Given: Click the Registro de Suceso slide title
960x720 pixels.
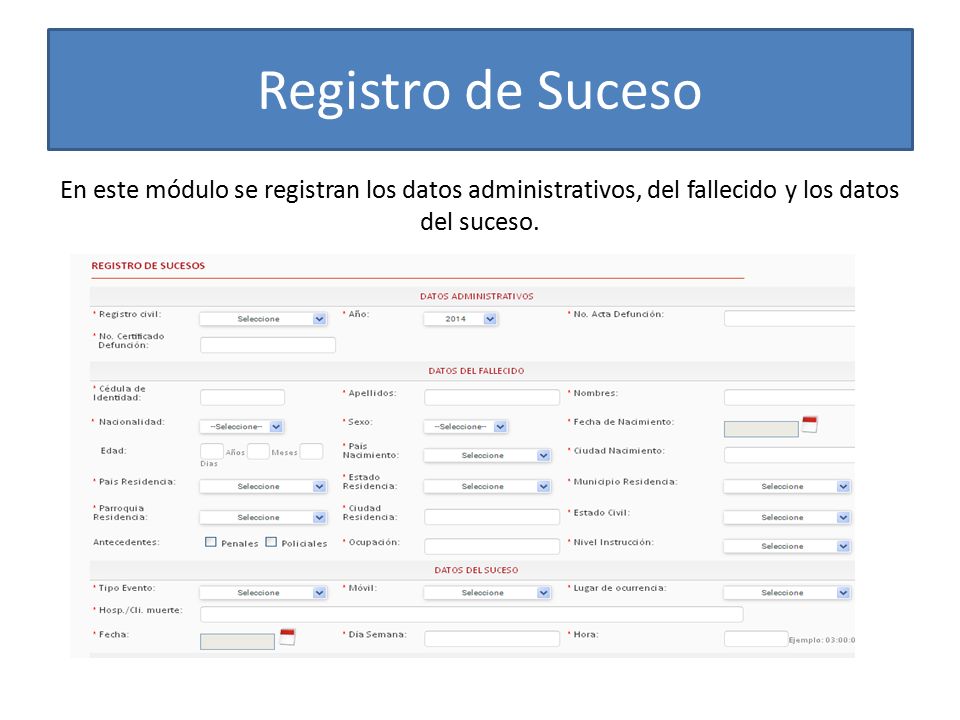Looking at the screenshot, I should [480, 91].
